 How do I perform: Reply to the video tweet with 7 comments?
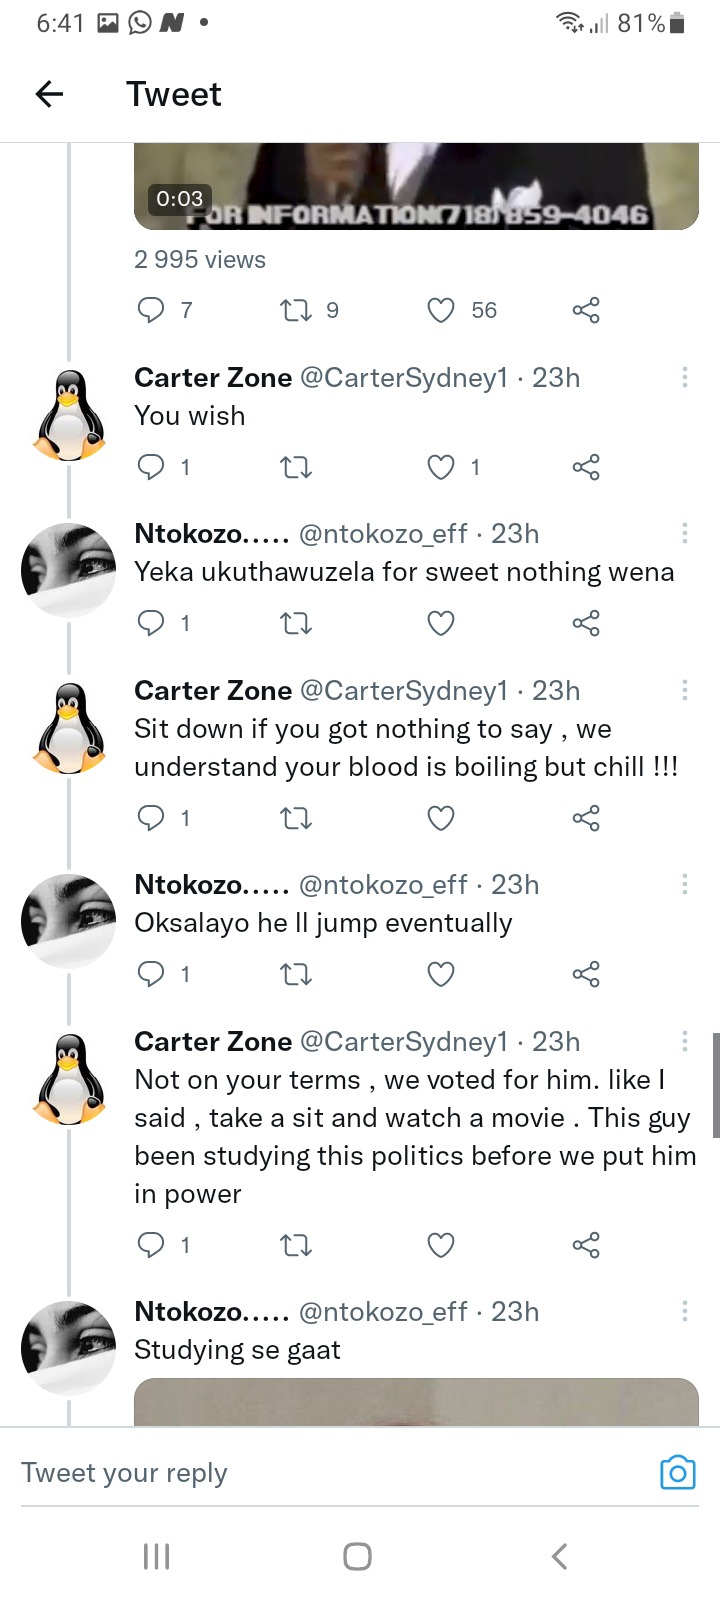tap(150, 310)
